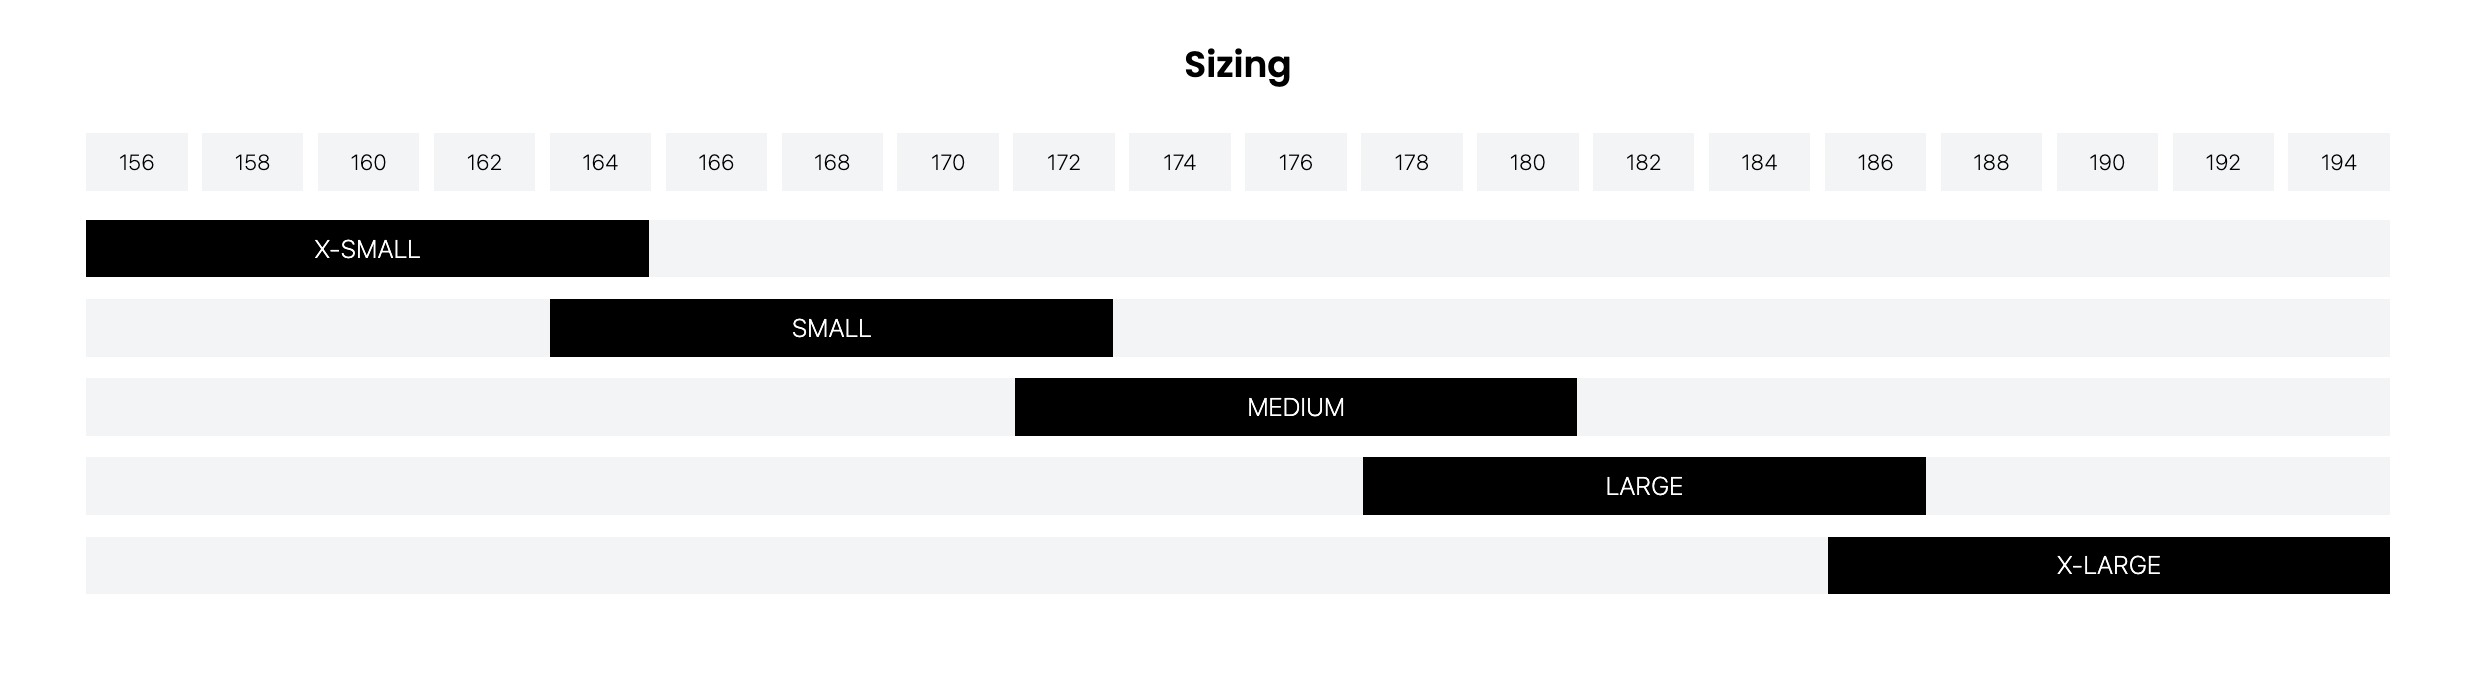This screenshot has height=674, width=2474.
Task: Choose the MEDIUM size bar
Action: [1295, 407]
